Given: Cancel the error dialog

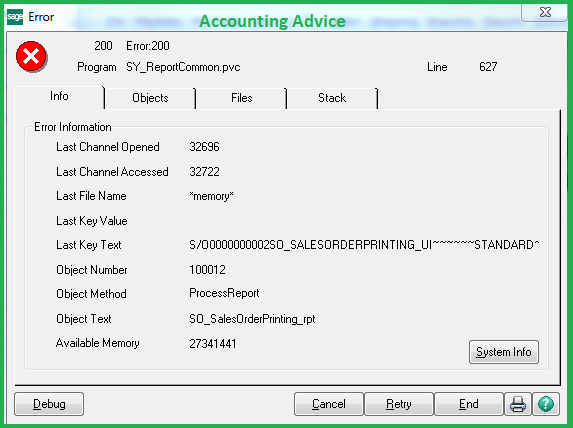Looking at the screenshot, I should (329, 404).
